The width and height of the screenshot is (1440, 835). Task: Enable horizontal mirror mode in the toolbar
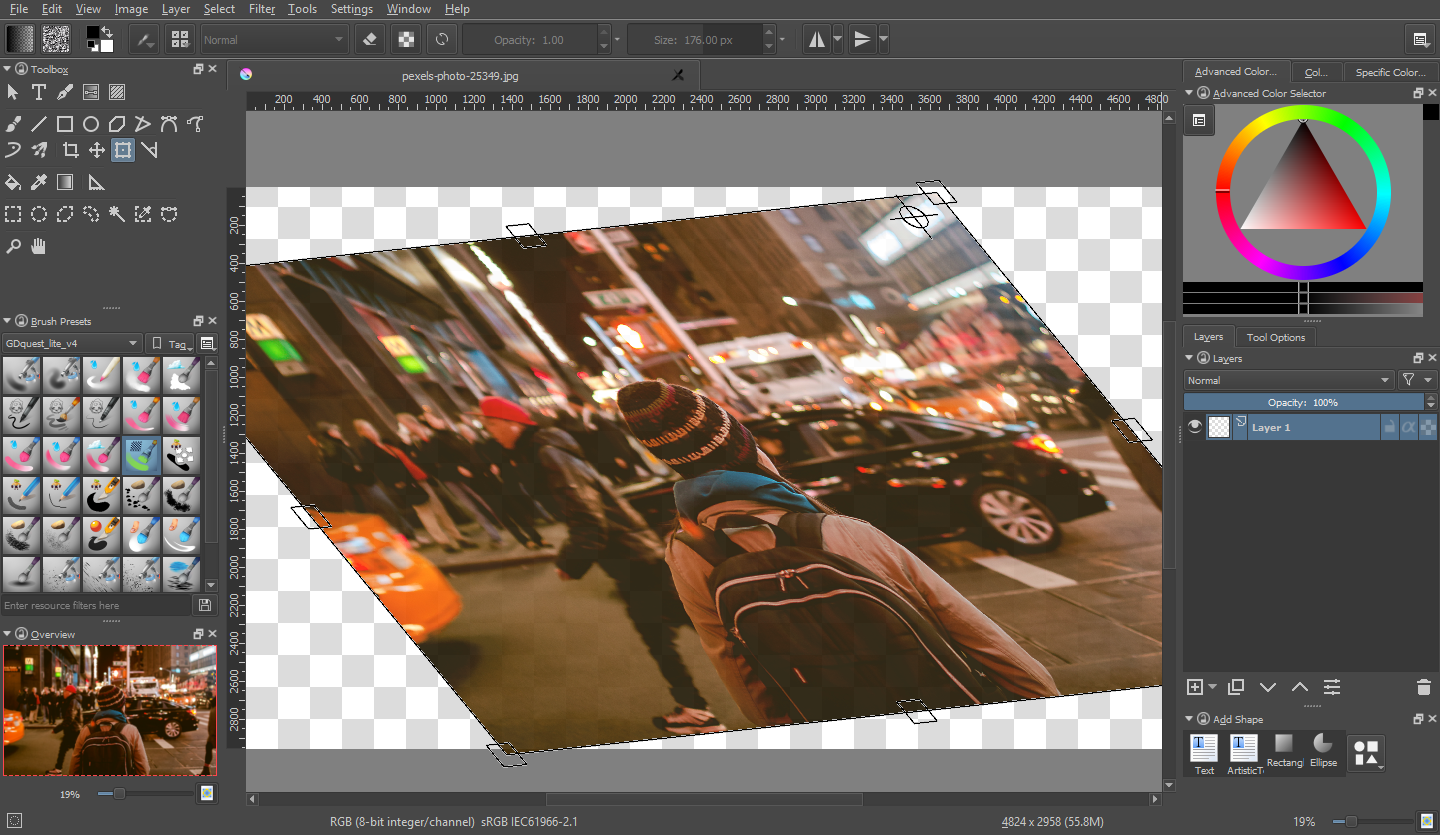click(817, 39)
